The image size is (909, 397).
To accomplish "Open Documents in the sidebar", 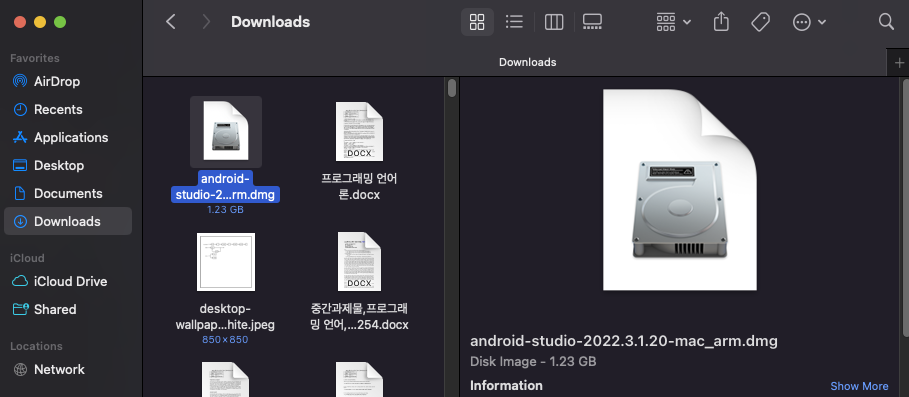I will [68, 193].
